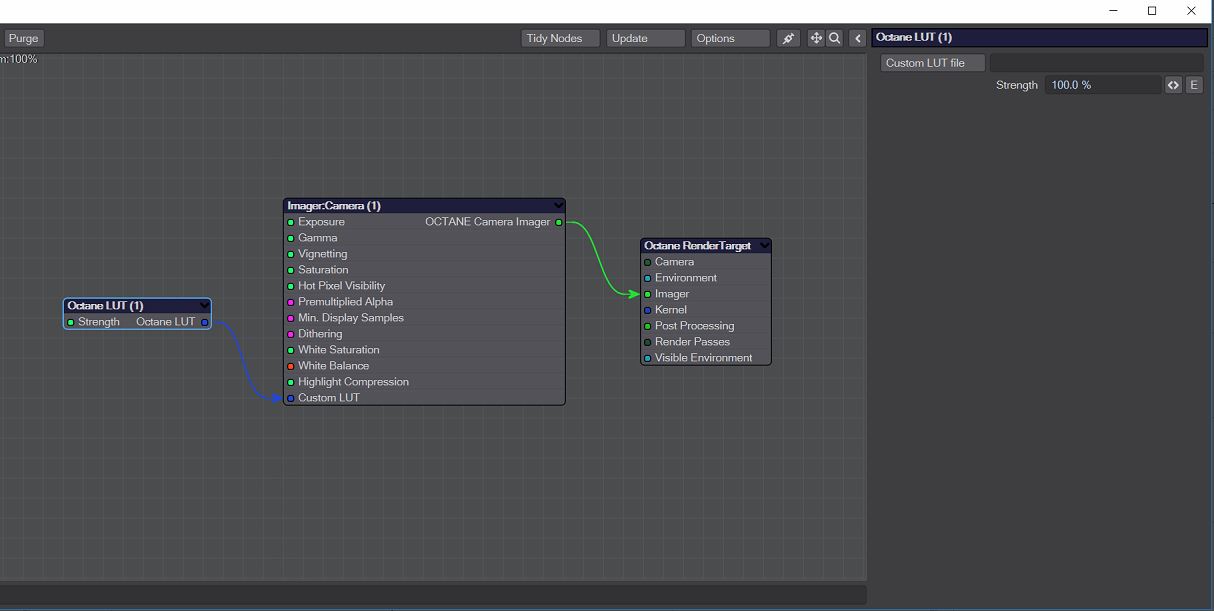Click the Render Passes input connector
The height and width of the screenshot is (611, 1214).
pyautogui.click(x=648, y=342)
